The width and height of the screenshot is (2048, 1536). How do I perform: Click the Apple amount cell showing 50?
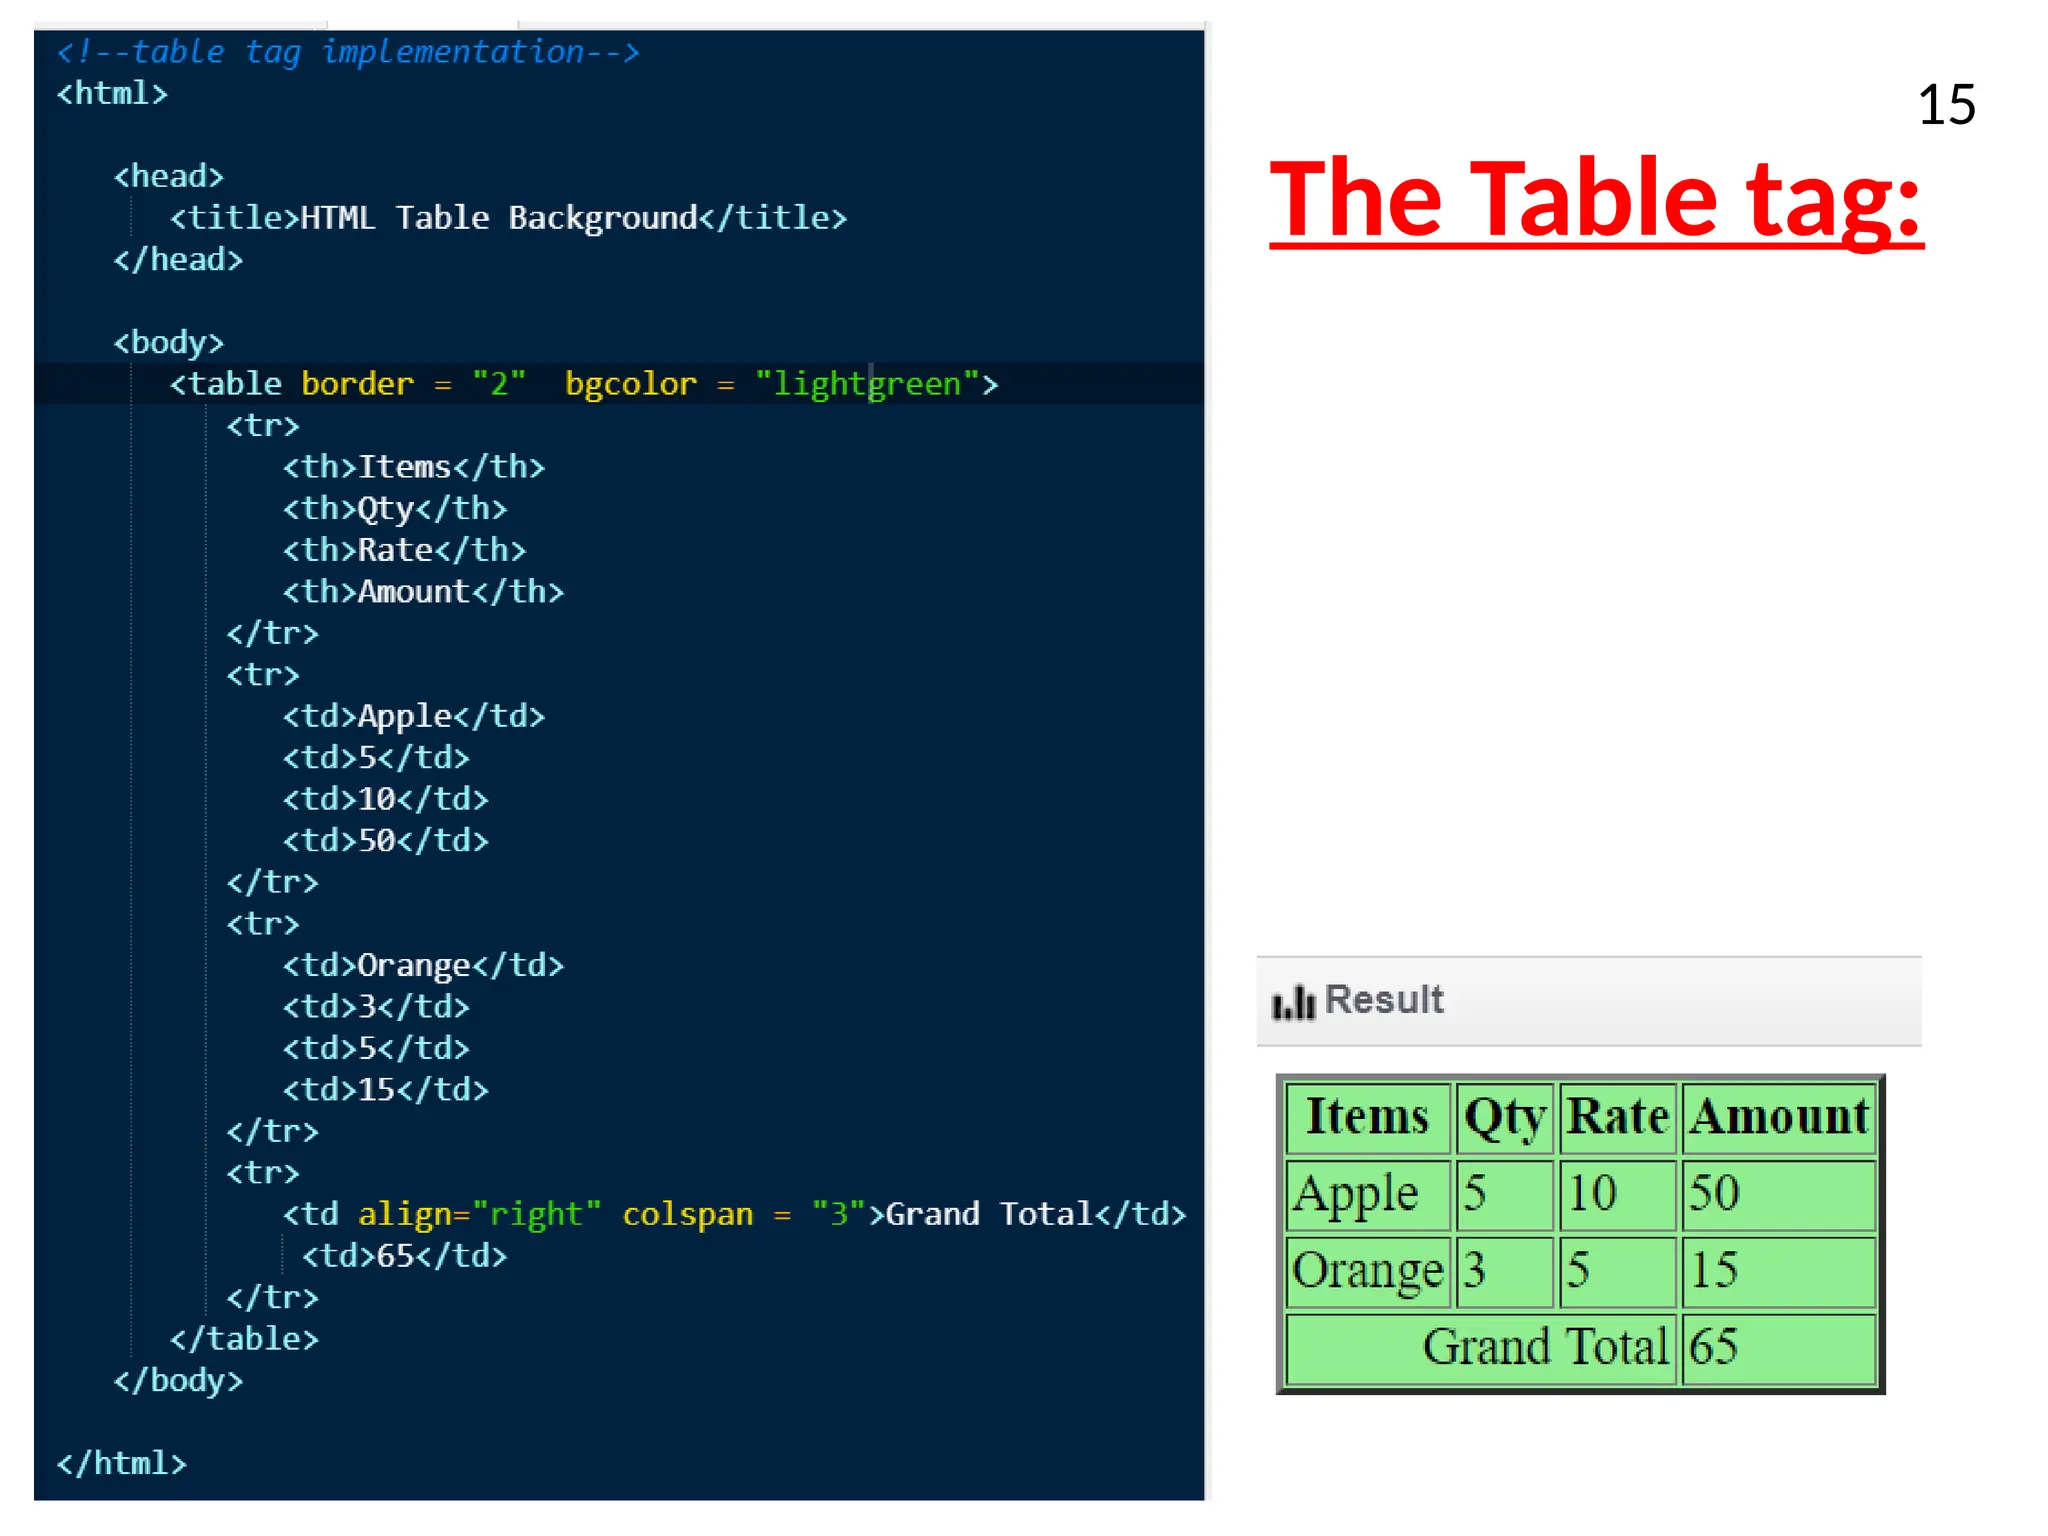(1778, 1195)
